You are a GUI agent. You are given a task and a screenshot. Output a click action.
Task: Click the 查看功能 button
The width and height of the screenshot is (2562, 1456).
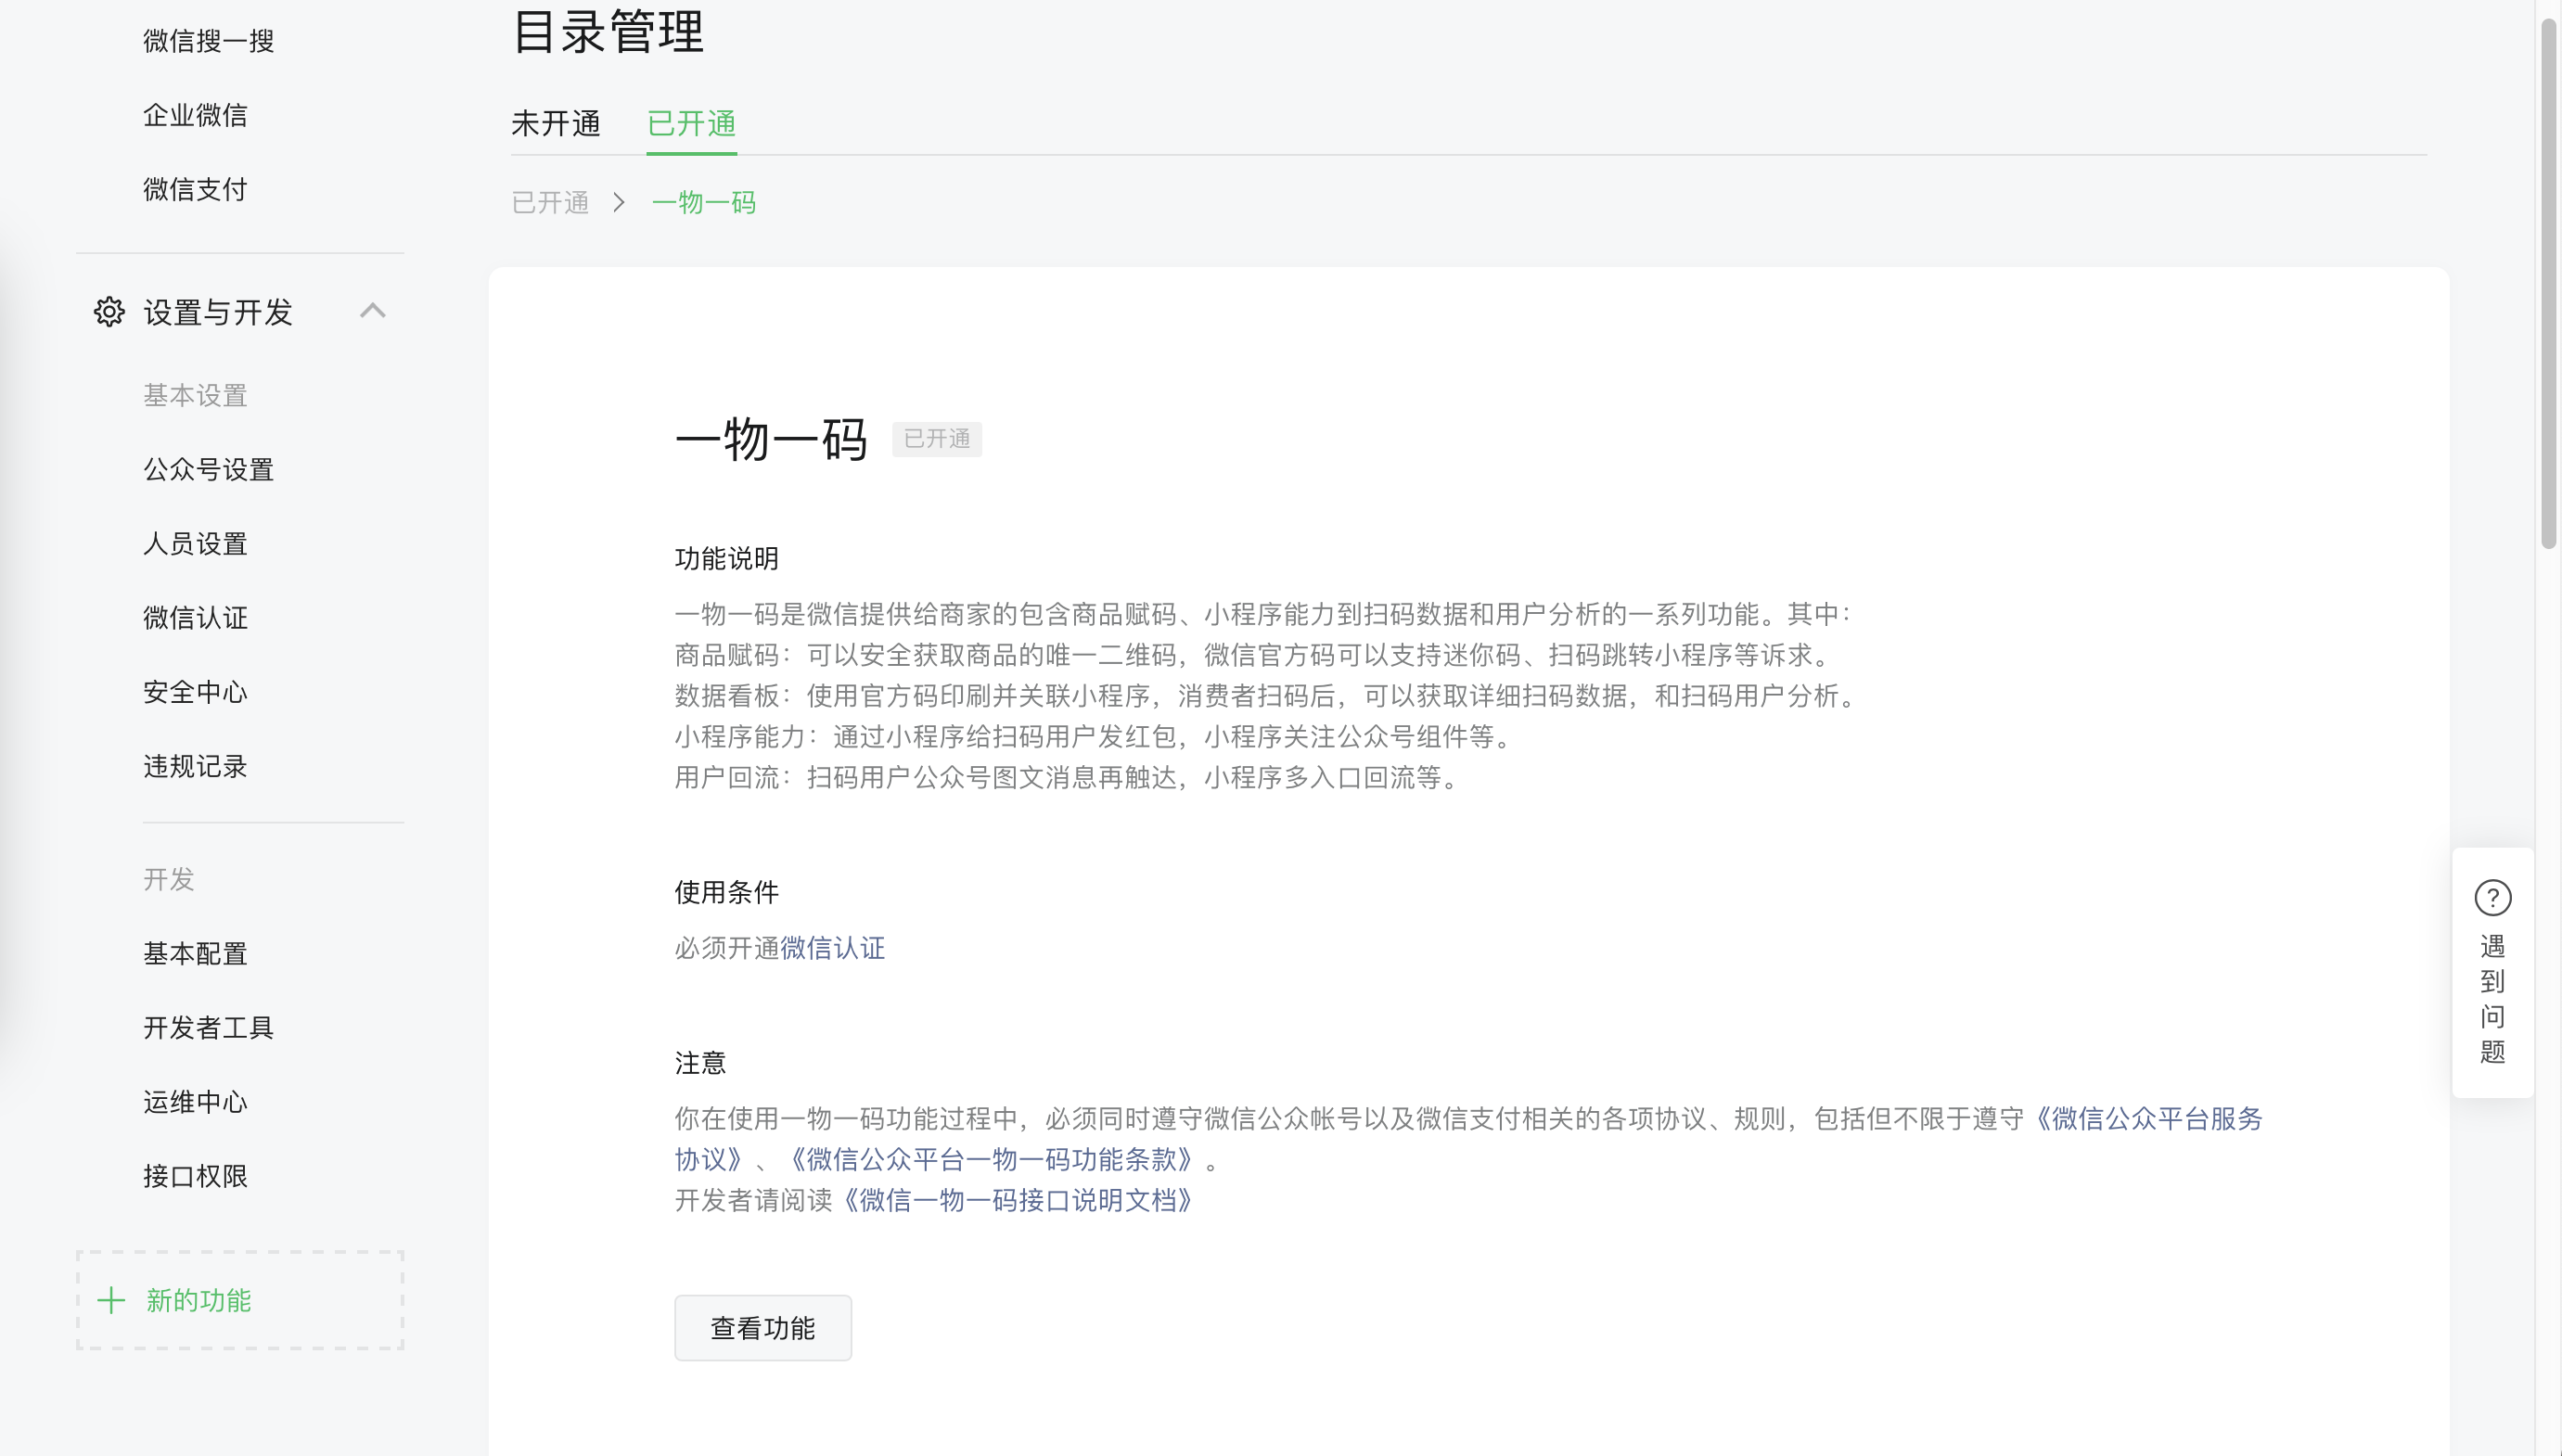(x=762, y=1328)
